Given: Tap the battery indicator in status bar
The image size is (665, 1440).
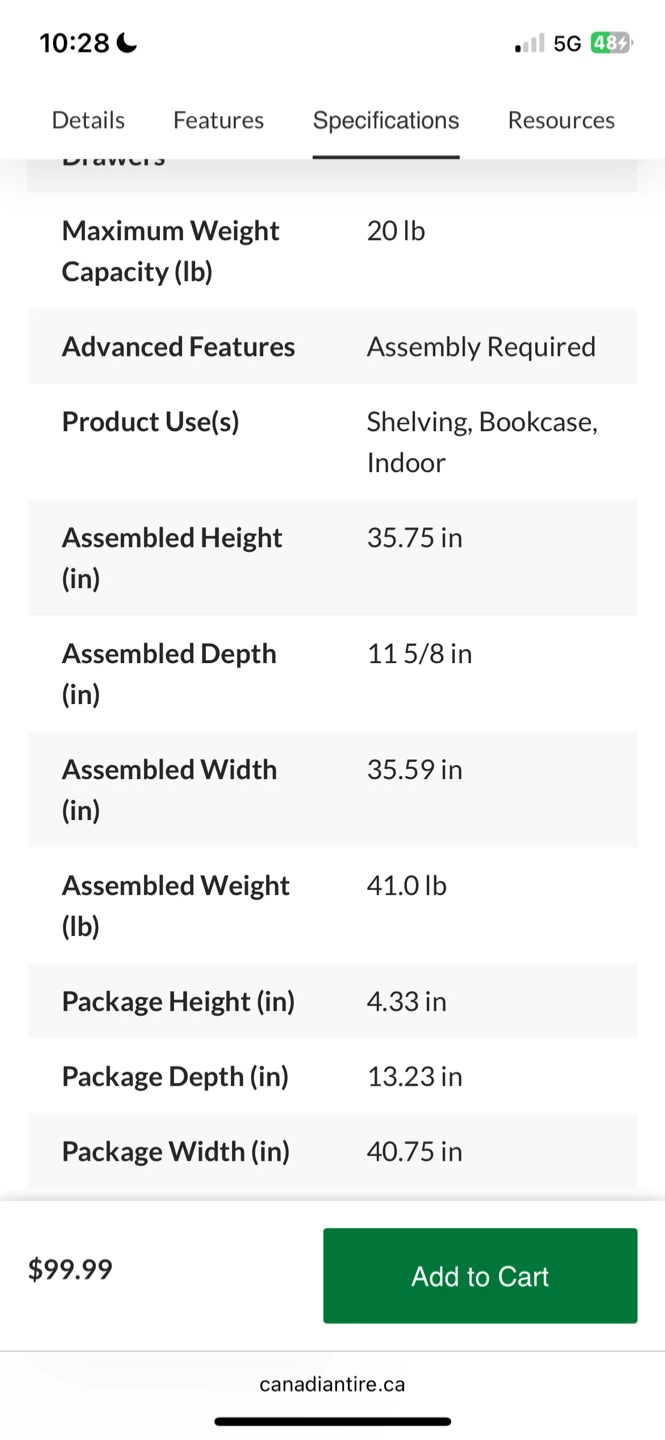Looking at the screenshot, I should point(610,43).
